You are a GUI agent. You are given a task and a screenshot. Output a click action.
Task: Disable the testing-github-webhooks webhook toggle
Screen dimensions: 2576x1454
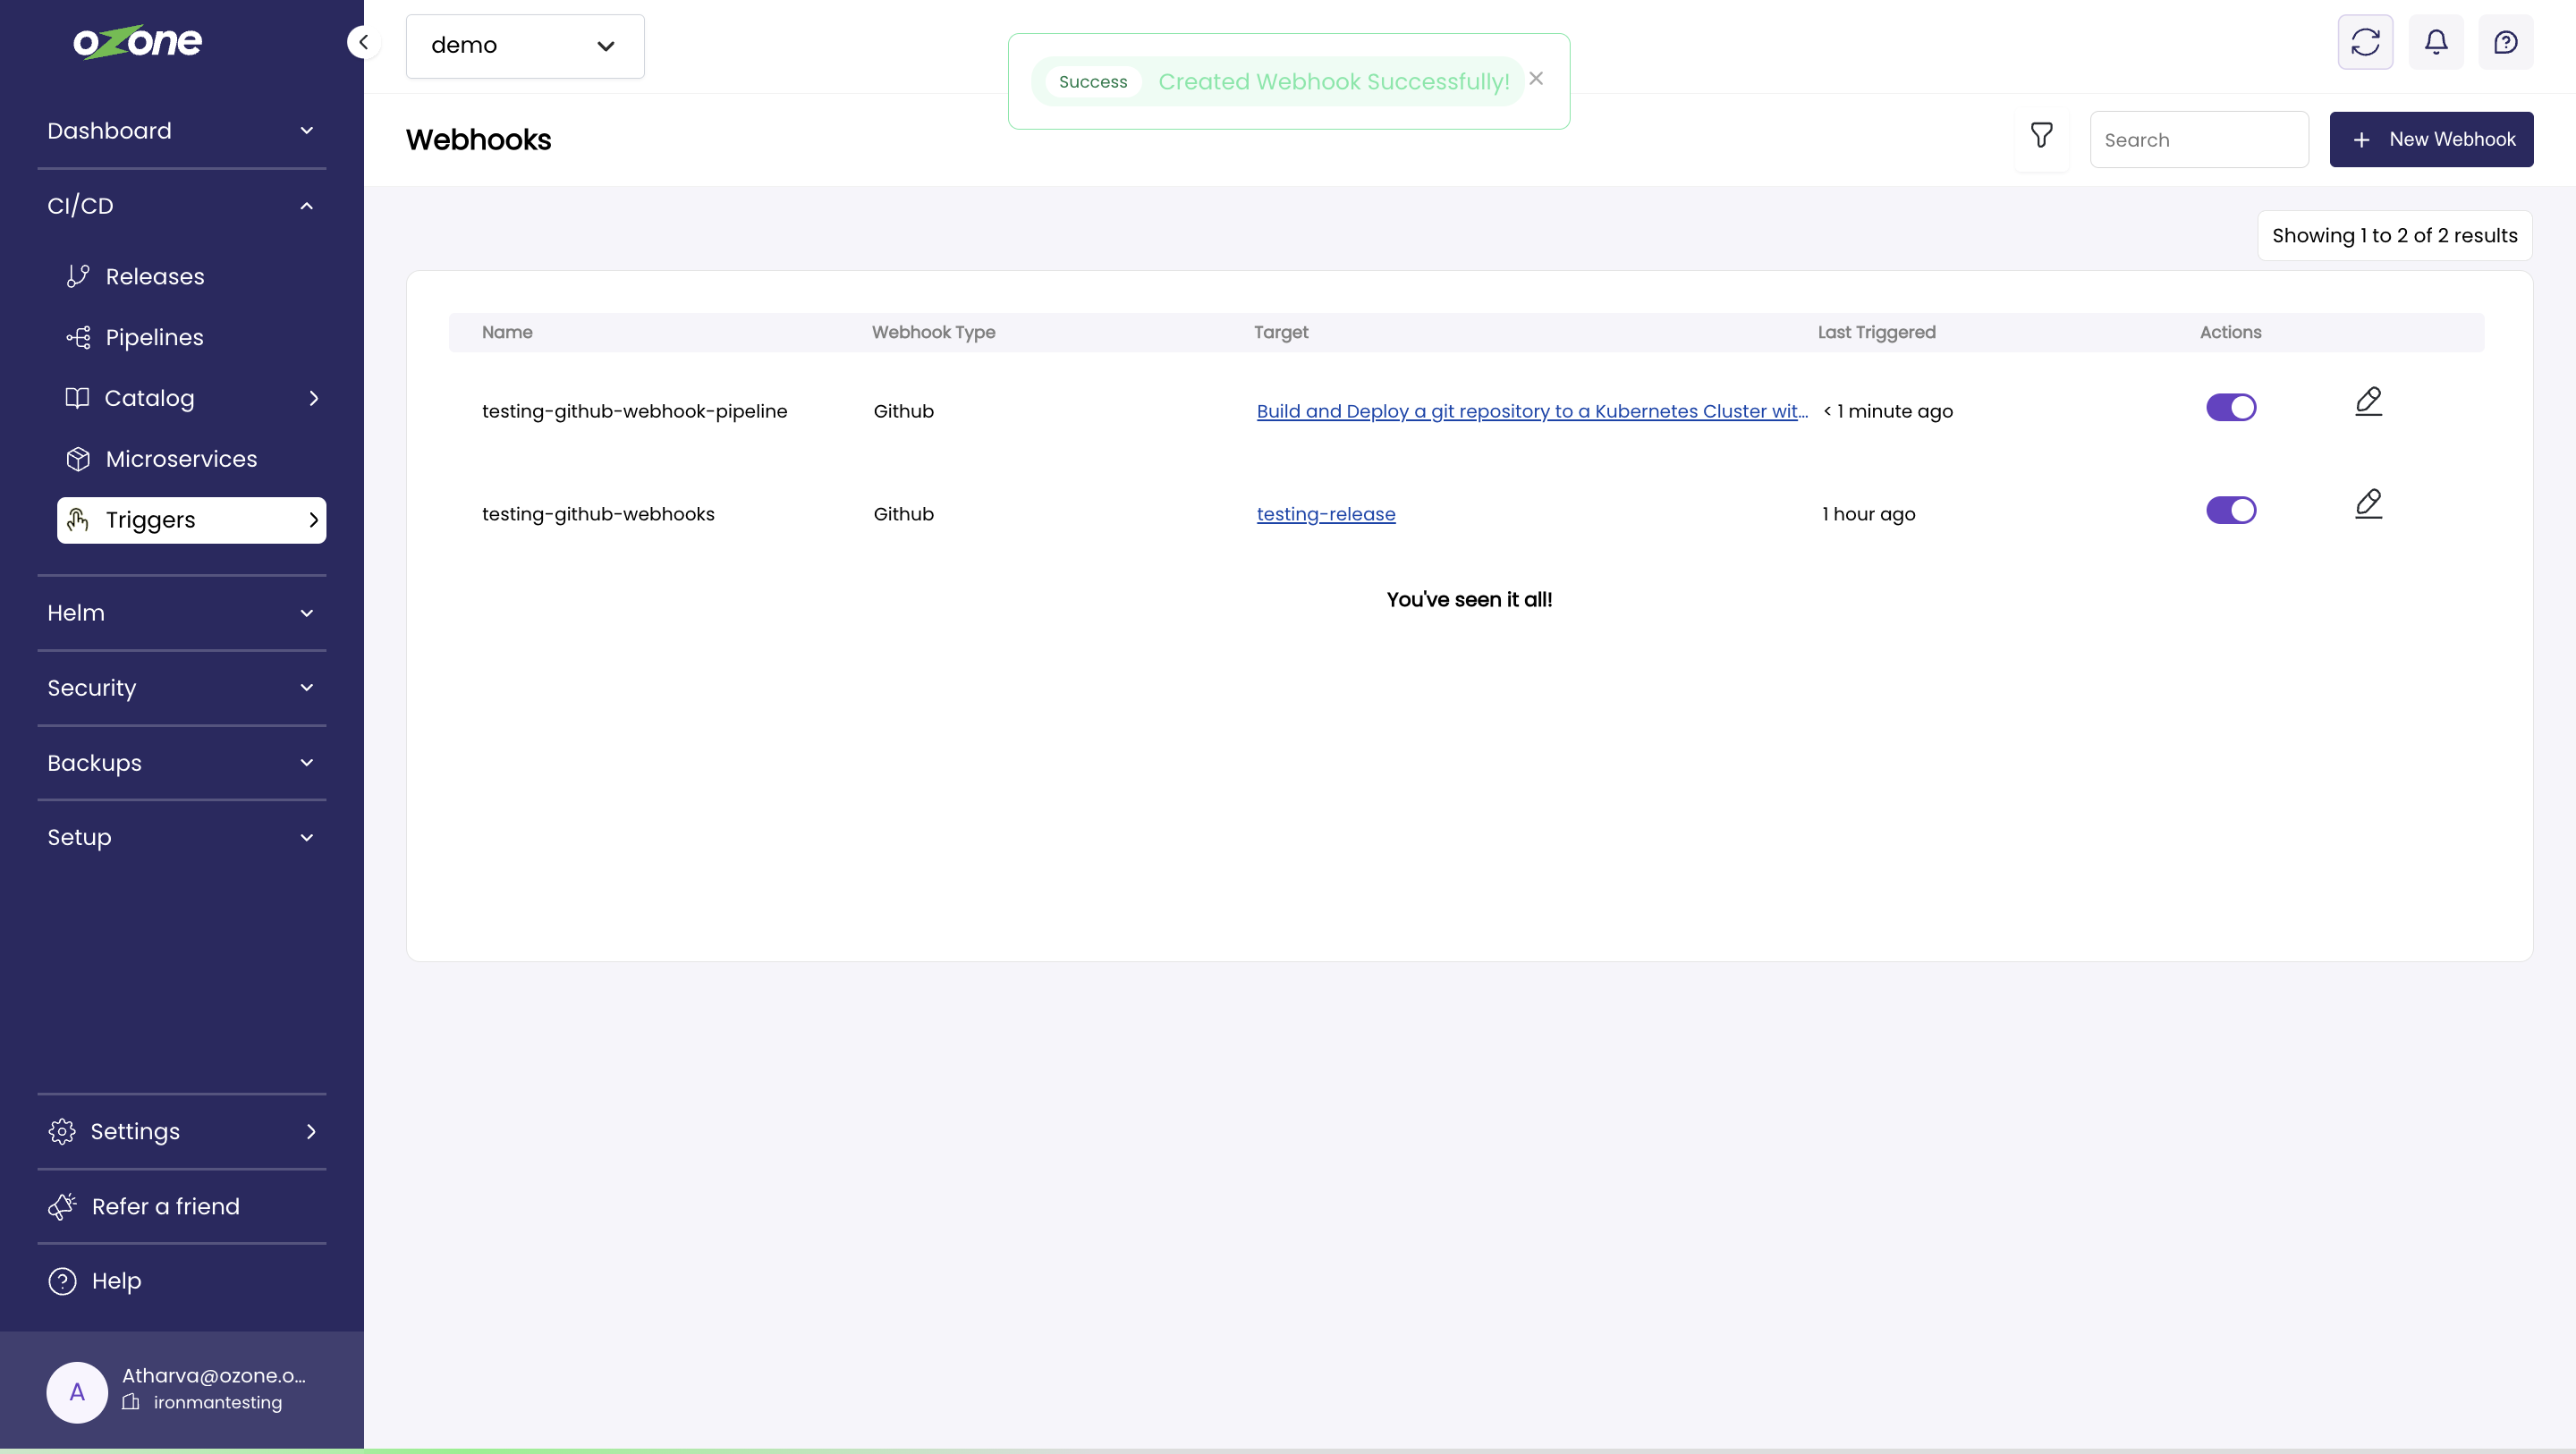click(x=2231, y=510)
